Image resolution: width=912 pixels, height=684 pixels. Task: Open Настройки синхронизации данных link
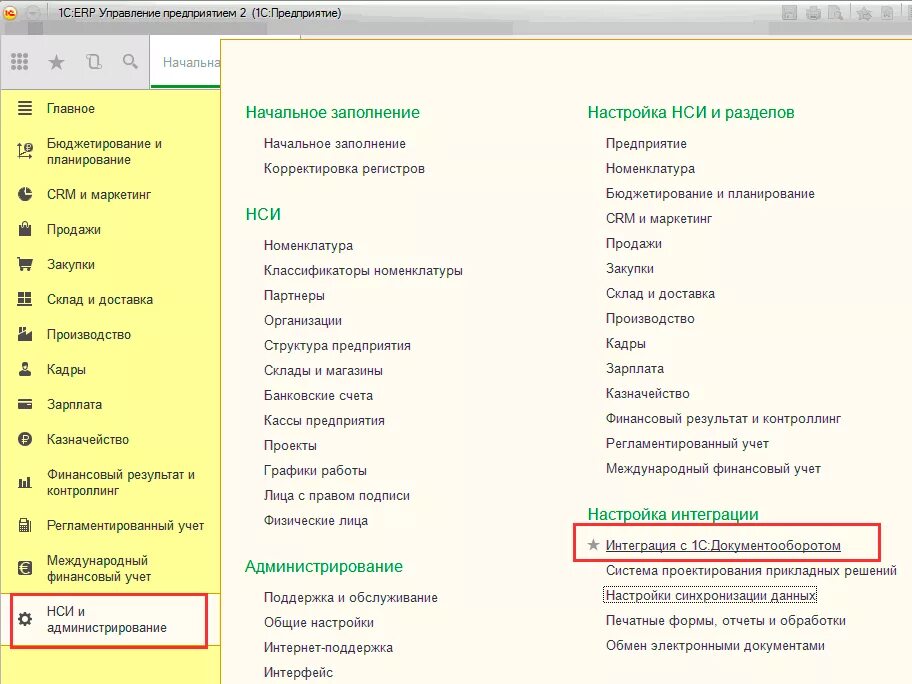pyautogui.click(x=711, y=595)
